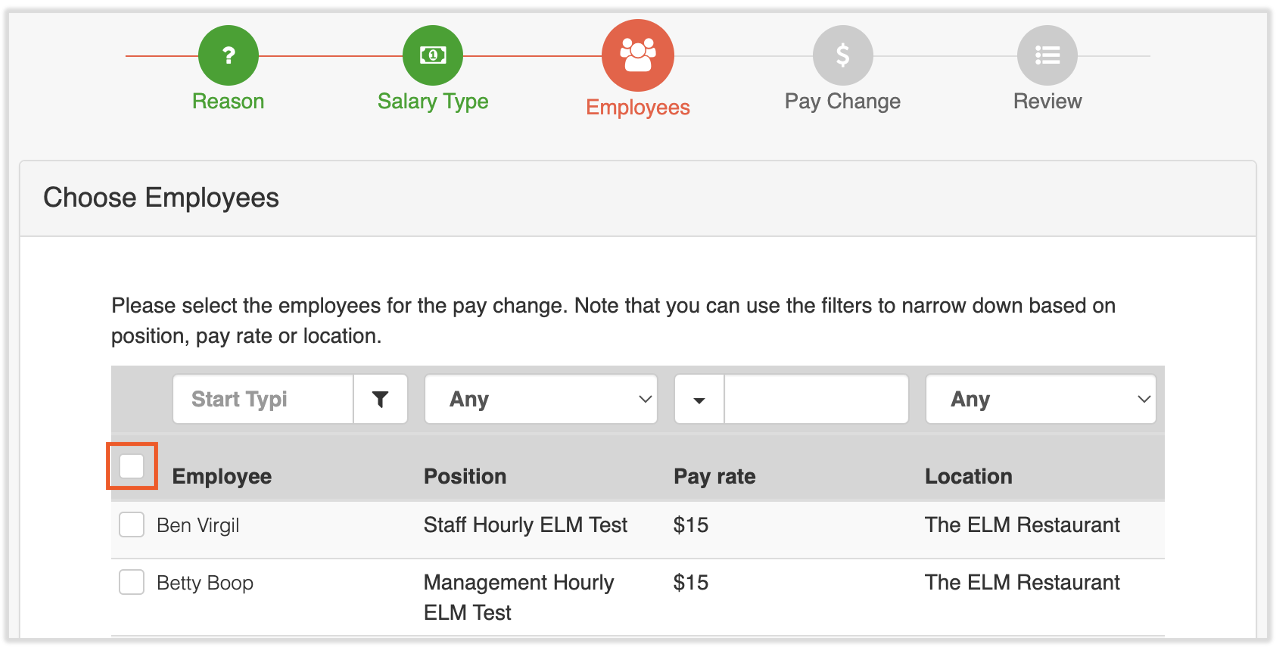Select Betty Boop's checkbox
The height and width of the screenshot is (650, 1276).
pos(132,582)
